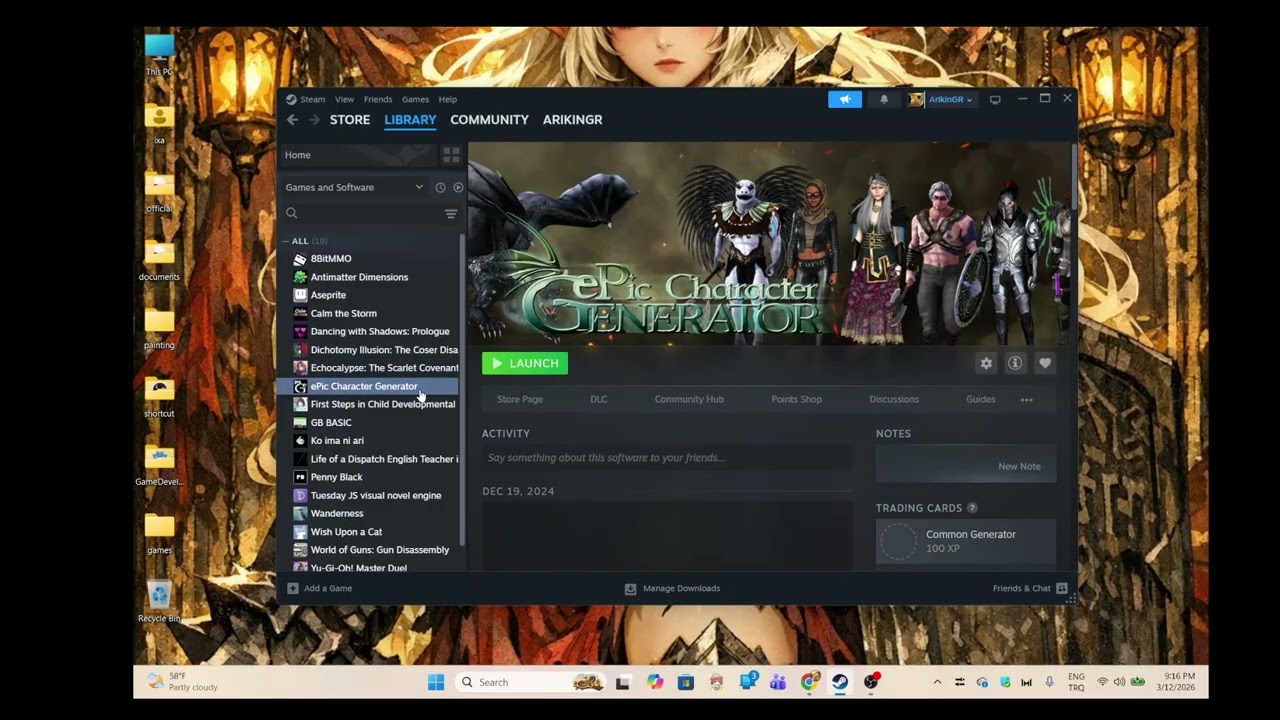1280x720 pixels.
Task: Click the library Home button
Action: [x=358, y=155]
